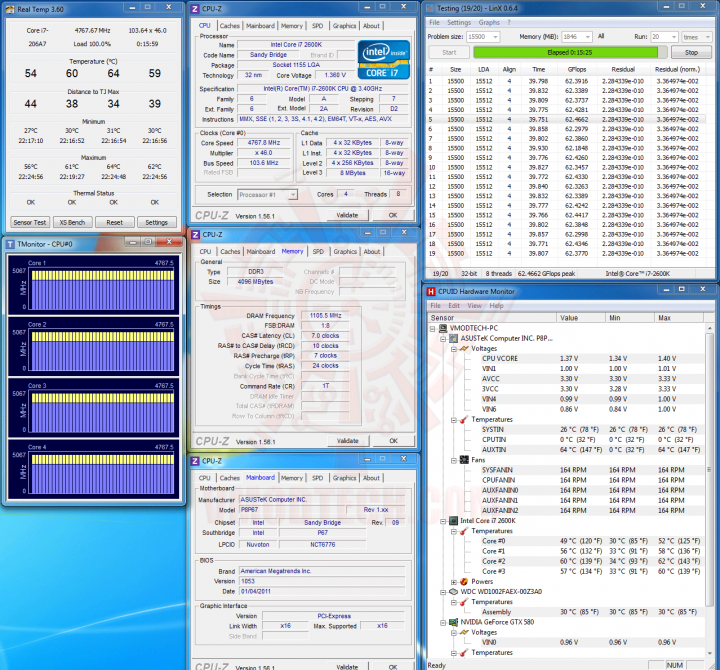Click the Voltages lightning icon under ASUSTeK
Image resolution: width=720 pixels, height=670 pixels.
tap(464, 349)
